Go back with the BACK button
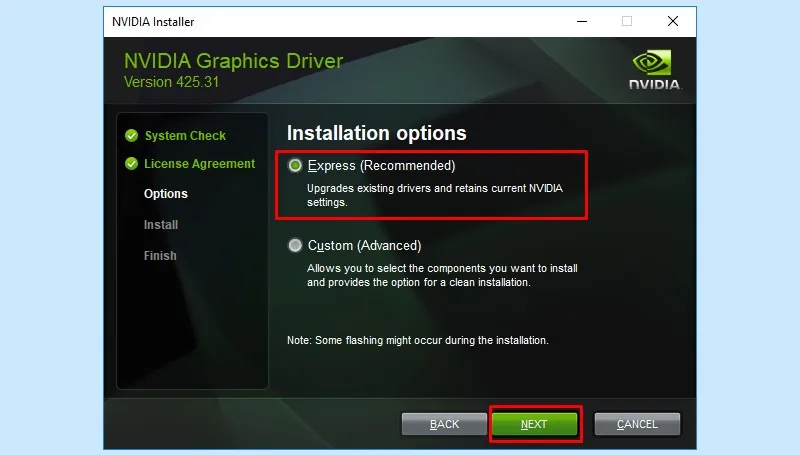The image size is (800, 455). coord(444,424)
